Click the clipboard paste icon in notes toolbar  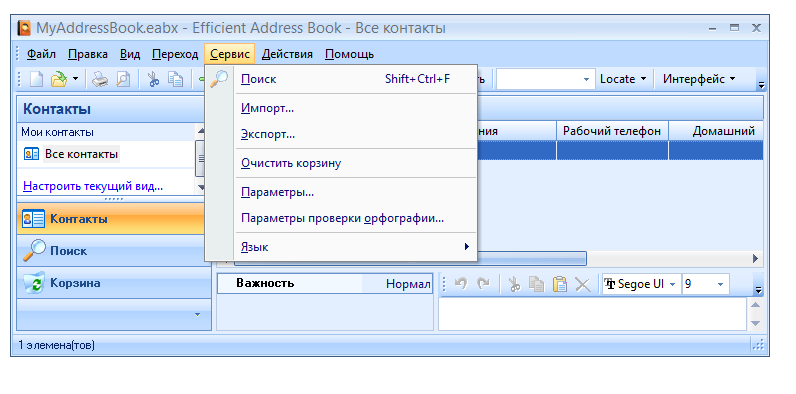coord(559,284)
